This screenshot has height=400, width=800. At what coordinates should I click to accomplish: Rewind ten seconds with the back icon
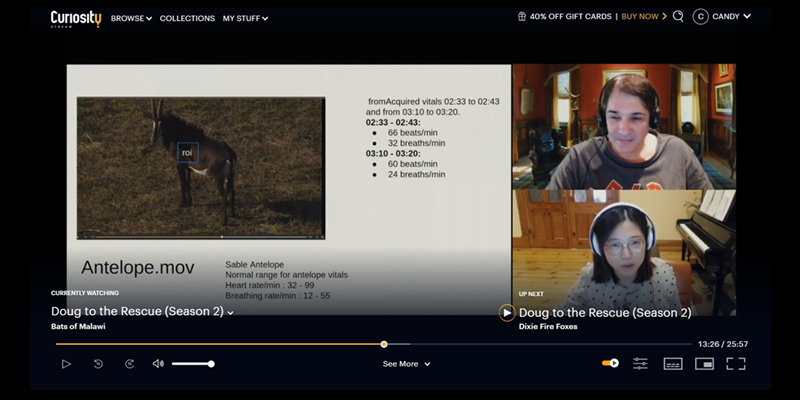98,364
